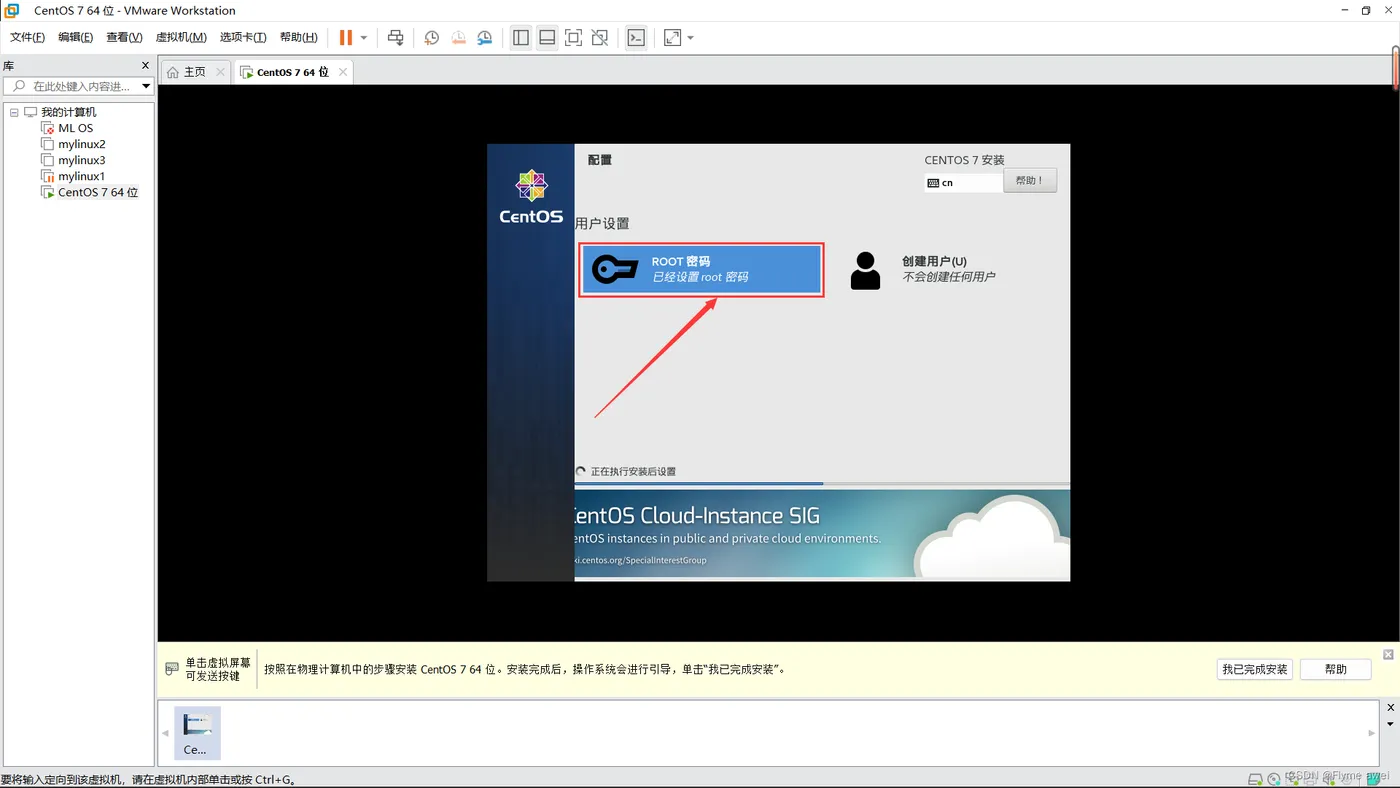Toggle the library sidebar view

tap(521, 37)
